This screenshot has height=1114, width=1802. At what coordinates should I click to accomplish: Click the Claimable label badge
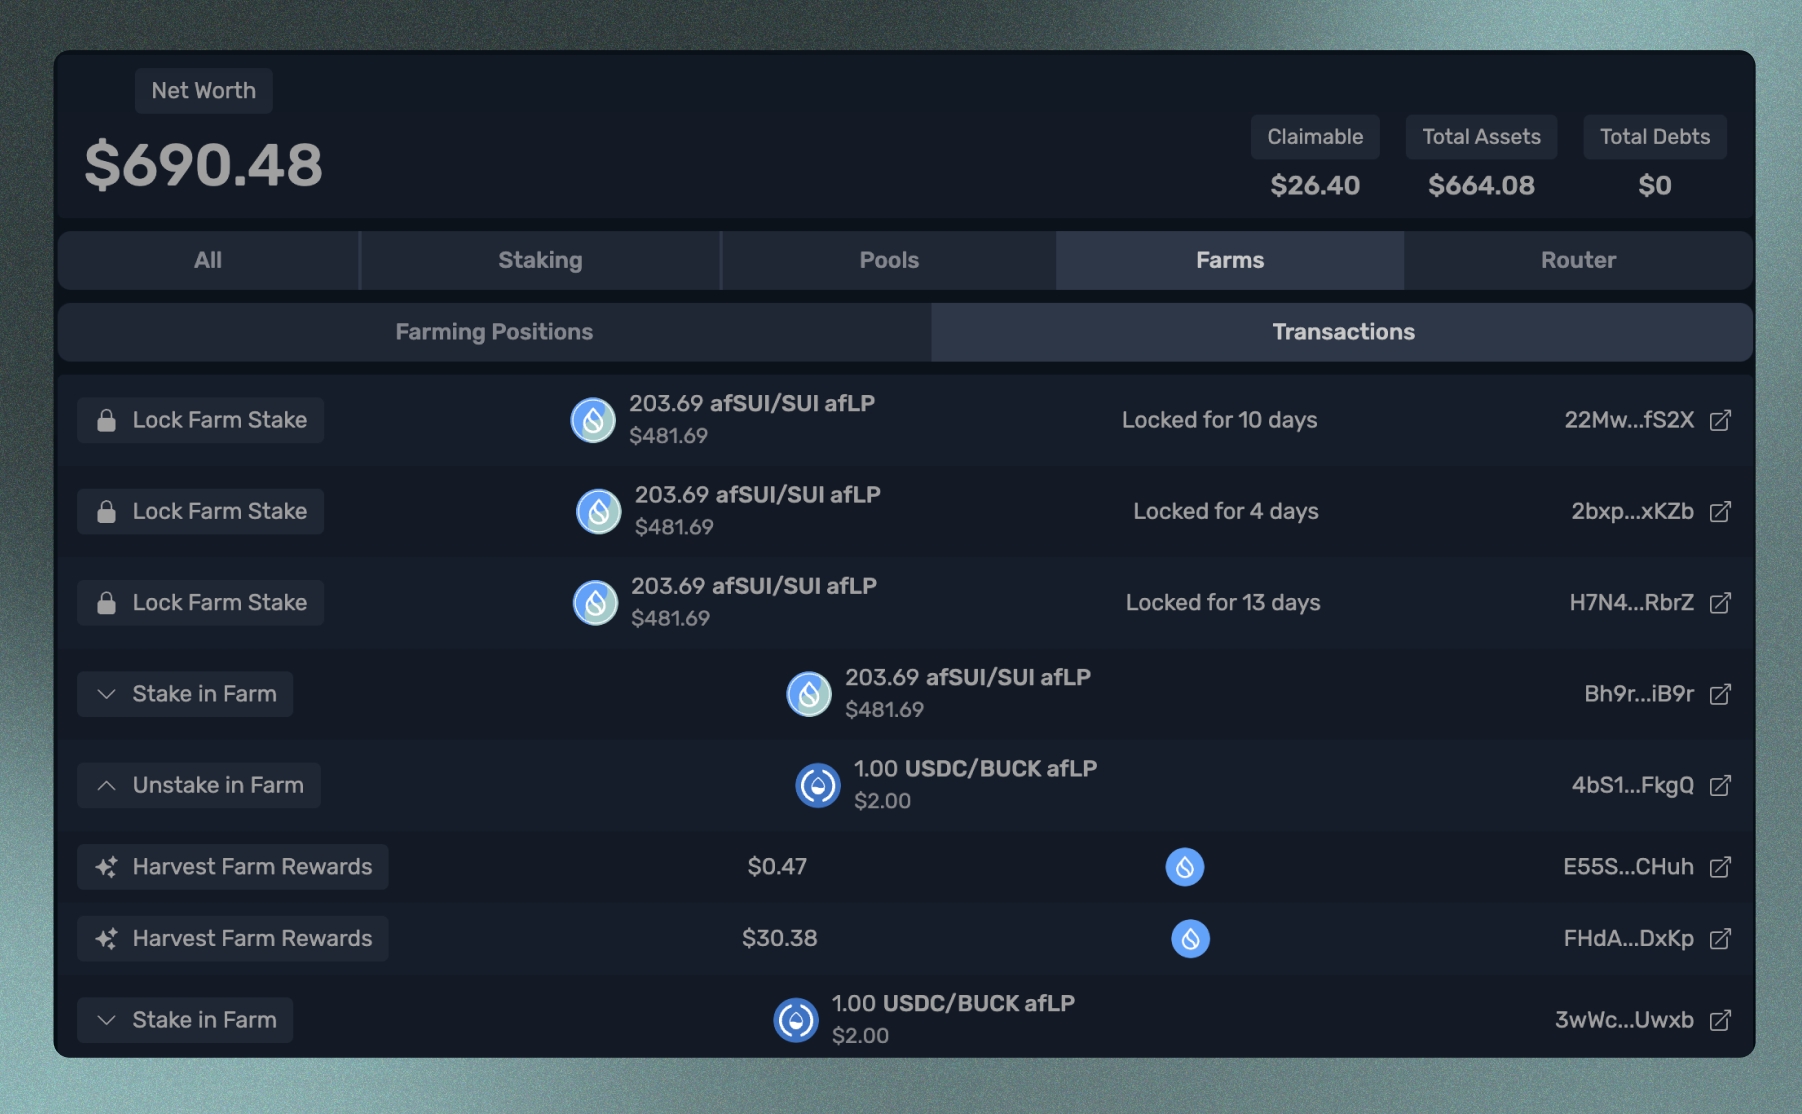pyautogui.click(x=1314, y=137)
